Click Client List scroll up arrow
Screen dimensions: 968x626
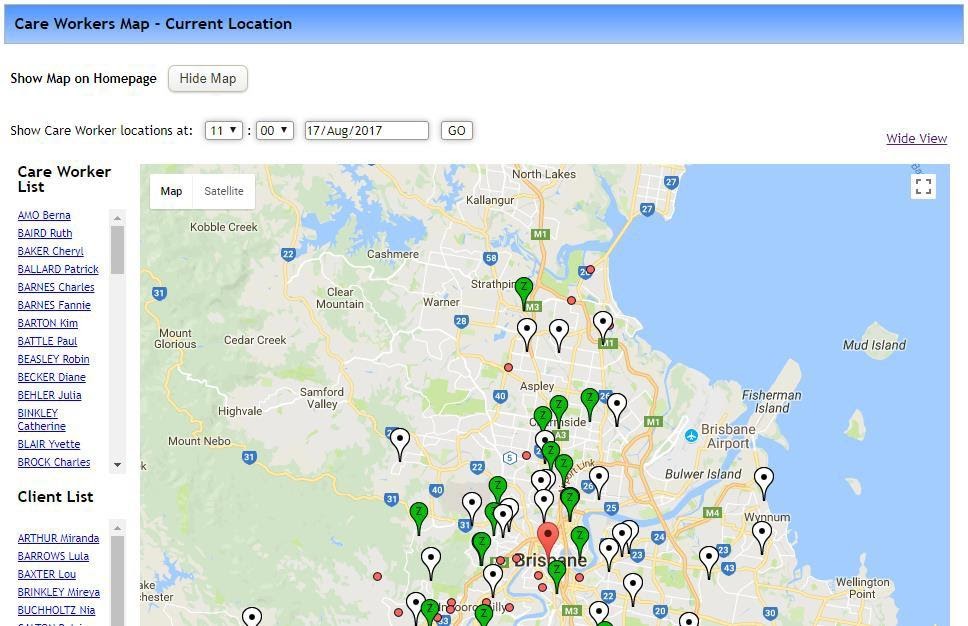point(117,528)
